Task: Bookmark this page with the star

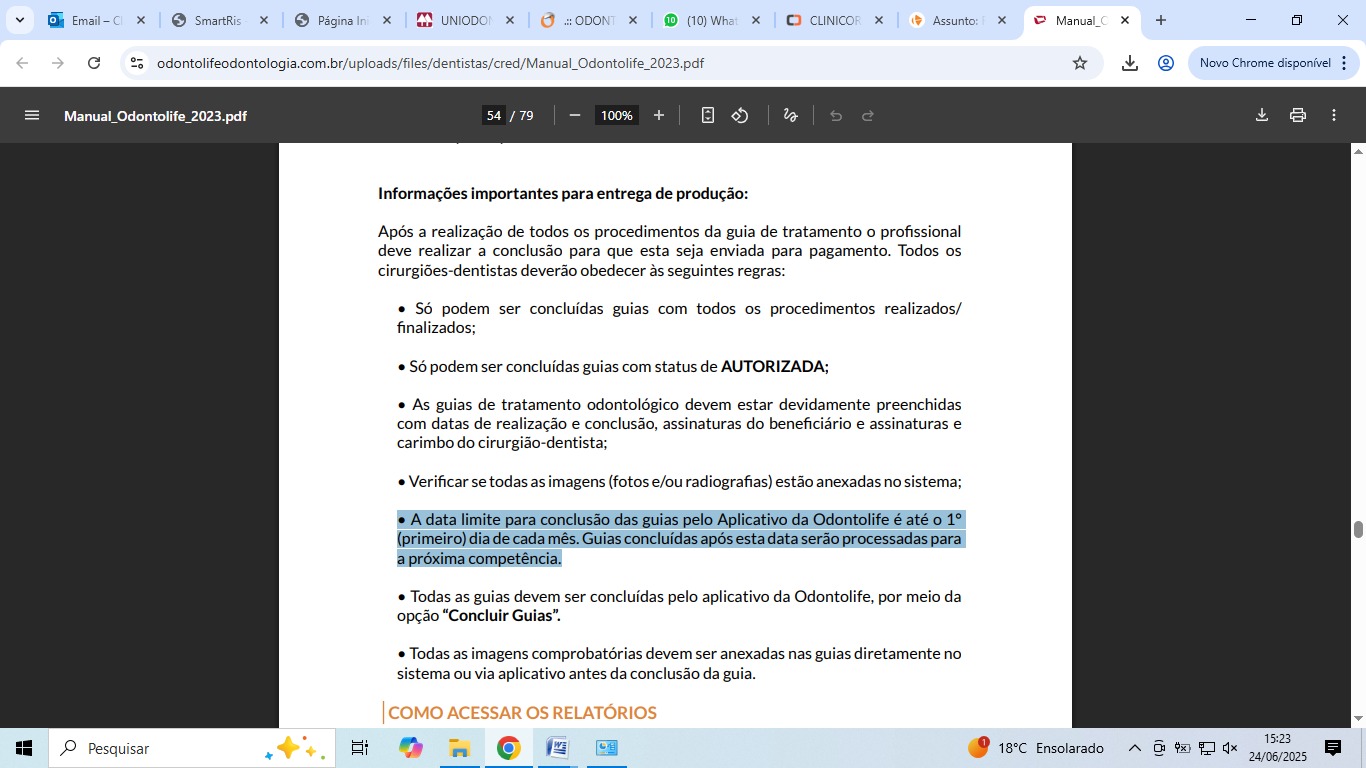Action: point(1080,63)
